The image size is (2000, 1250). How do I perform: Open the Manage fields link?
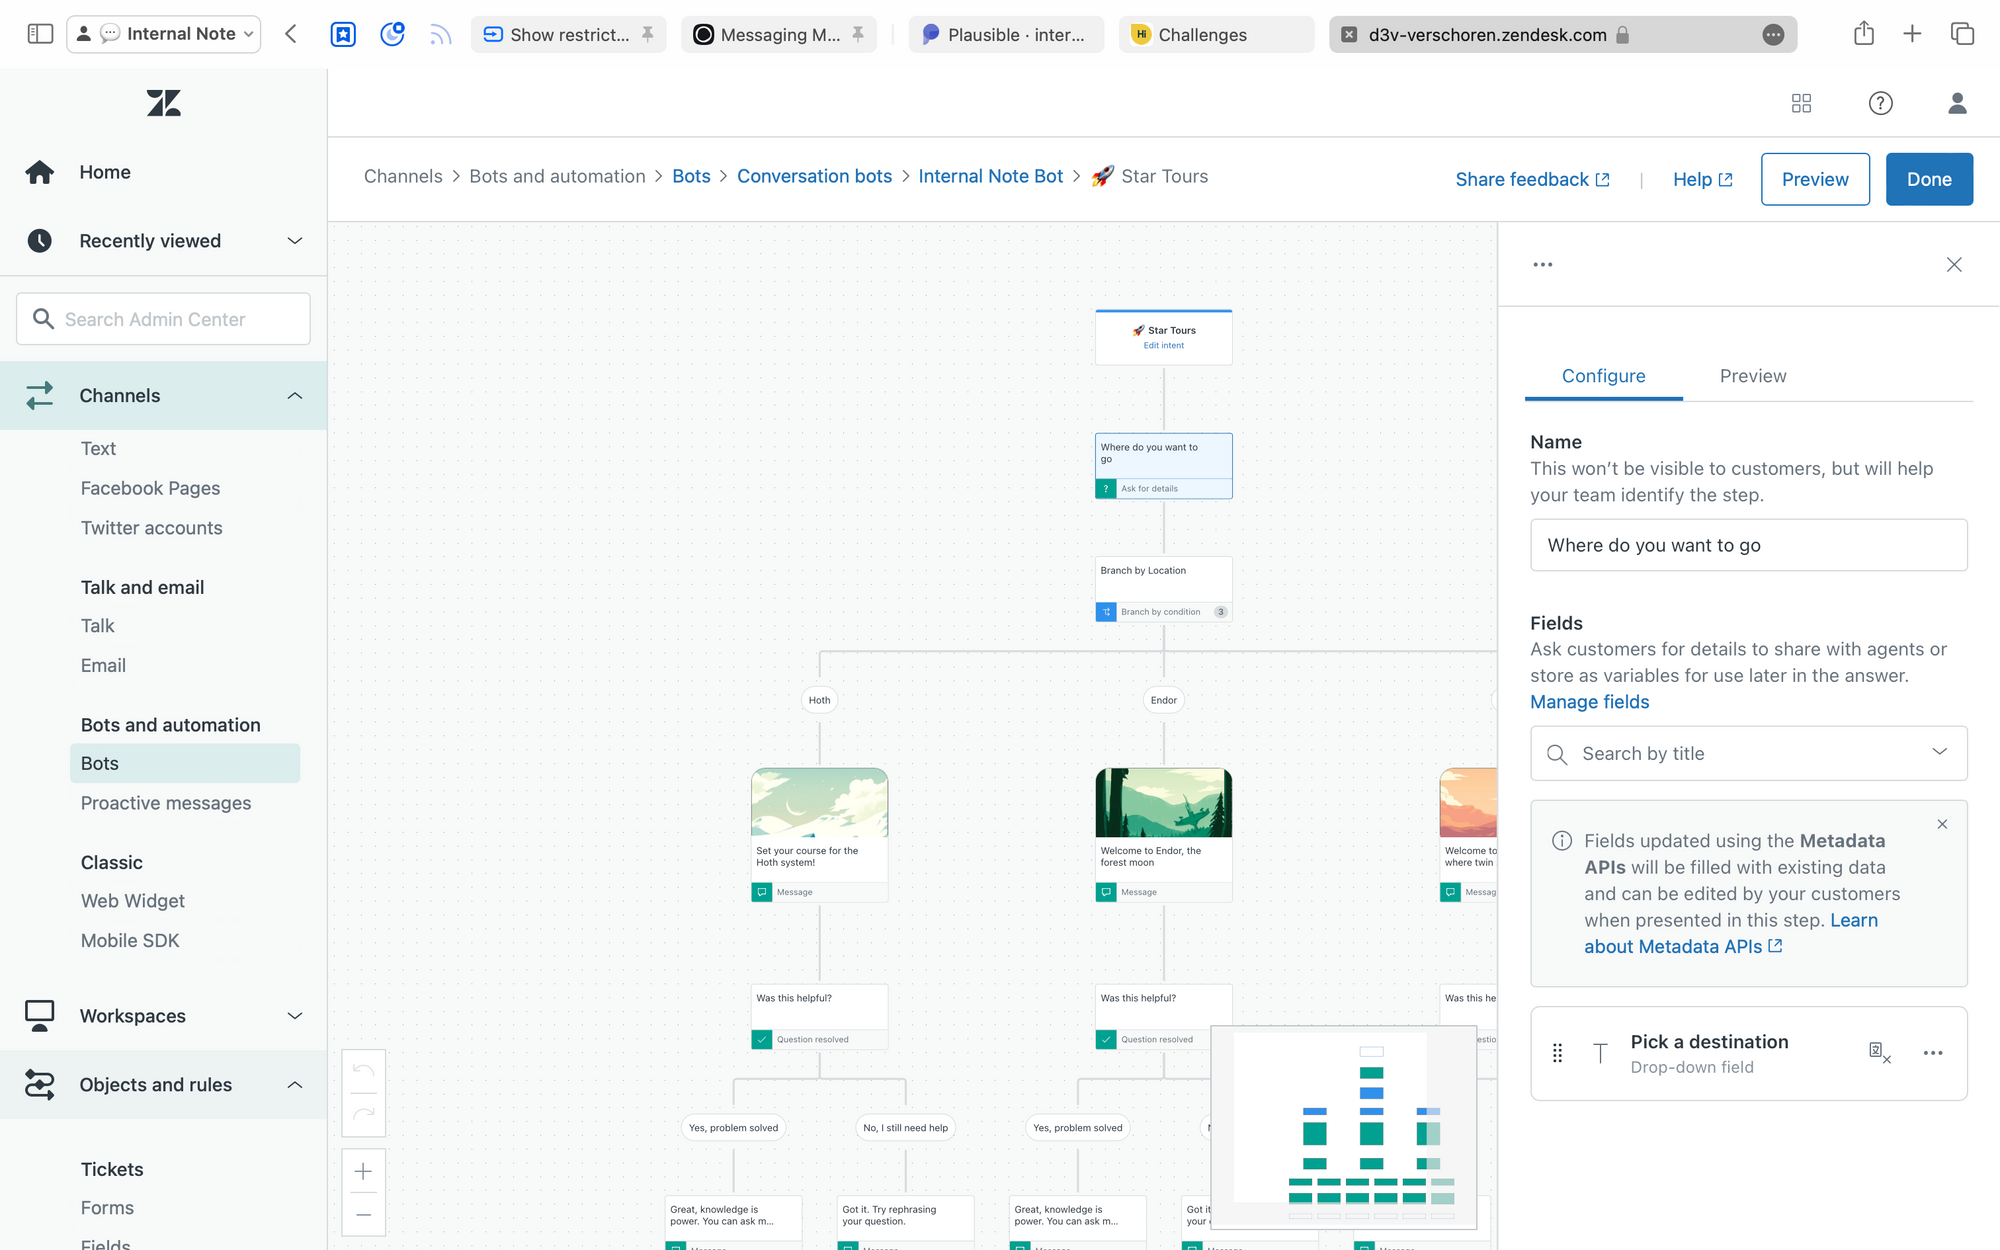[x=1589, y=702]
